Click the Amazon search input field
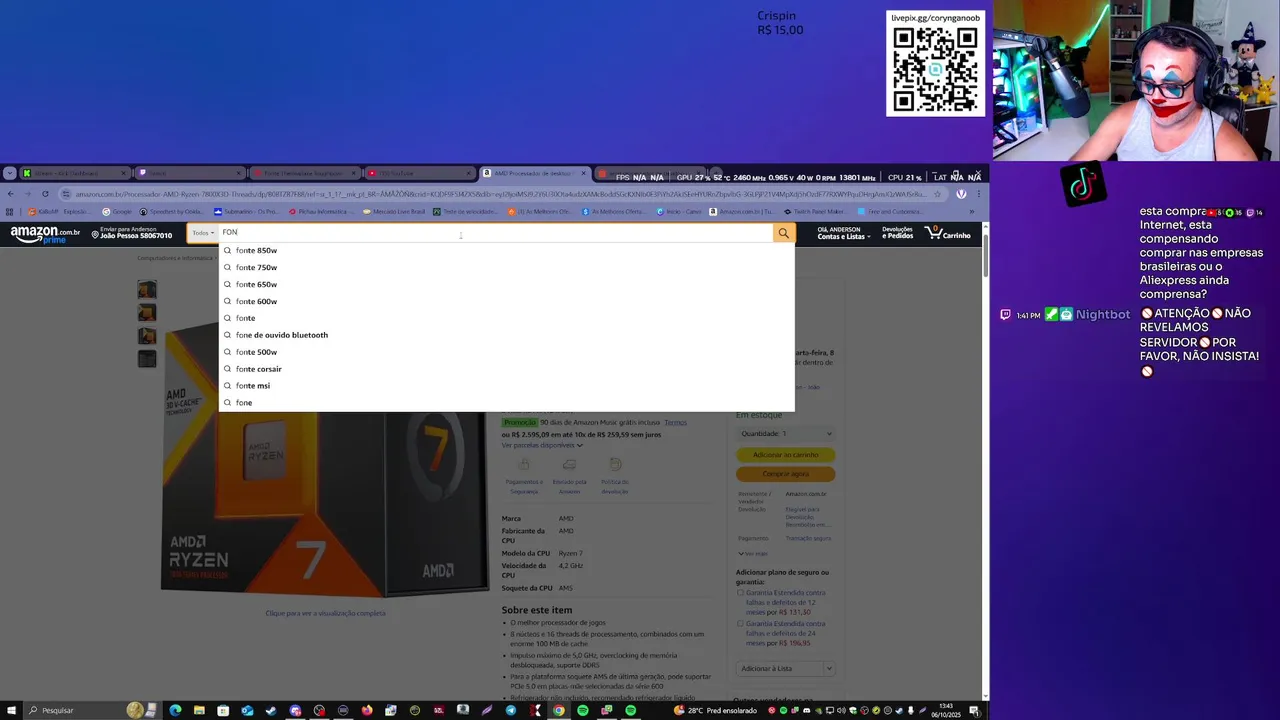The image size is (1280, 720). point(496,233)
